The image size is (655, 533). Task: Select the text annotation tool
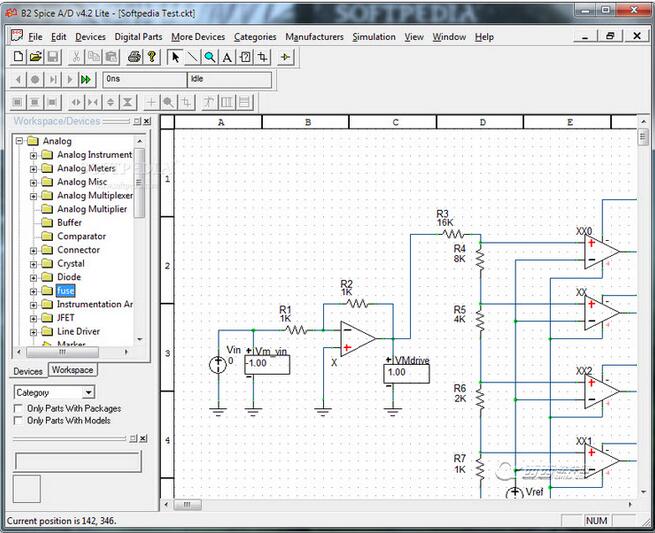coord(227,57)
